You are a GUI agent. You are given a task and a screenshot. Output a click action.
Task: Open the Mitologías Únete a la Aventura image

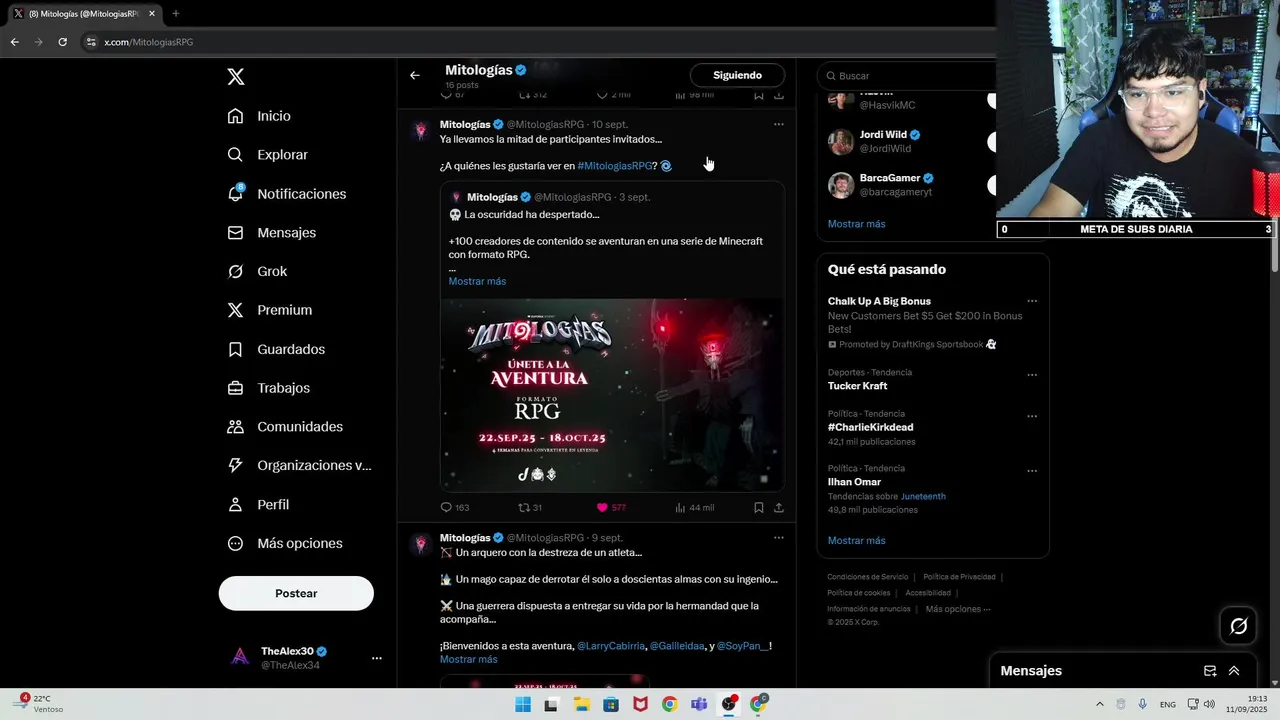[612, 394]
